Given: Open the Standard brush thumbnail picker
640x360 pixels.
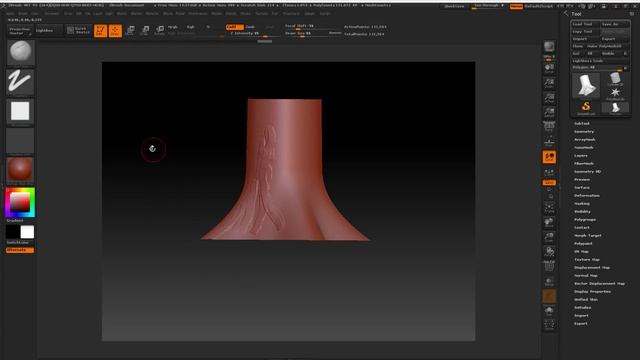Looking at the screenshot, I should tap(20, 53).
